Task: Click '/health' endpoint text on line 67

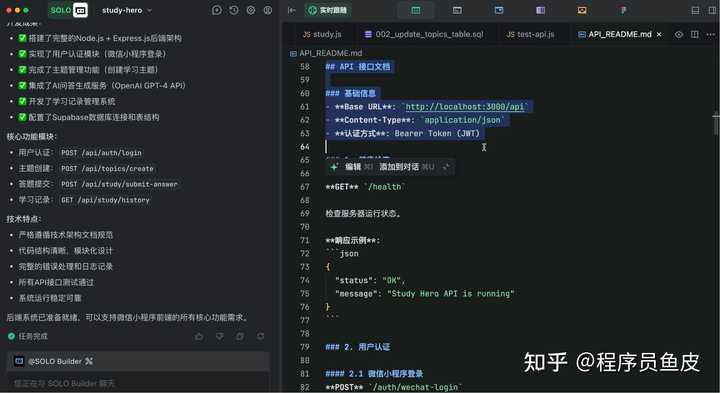Action: point(384,187)
